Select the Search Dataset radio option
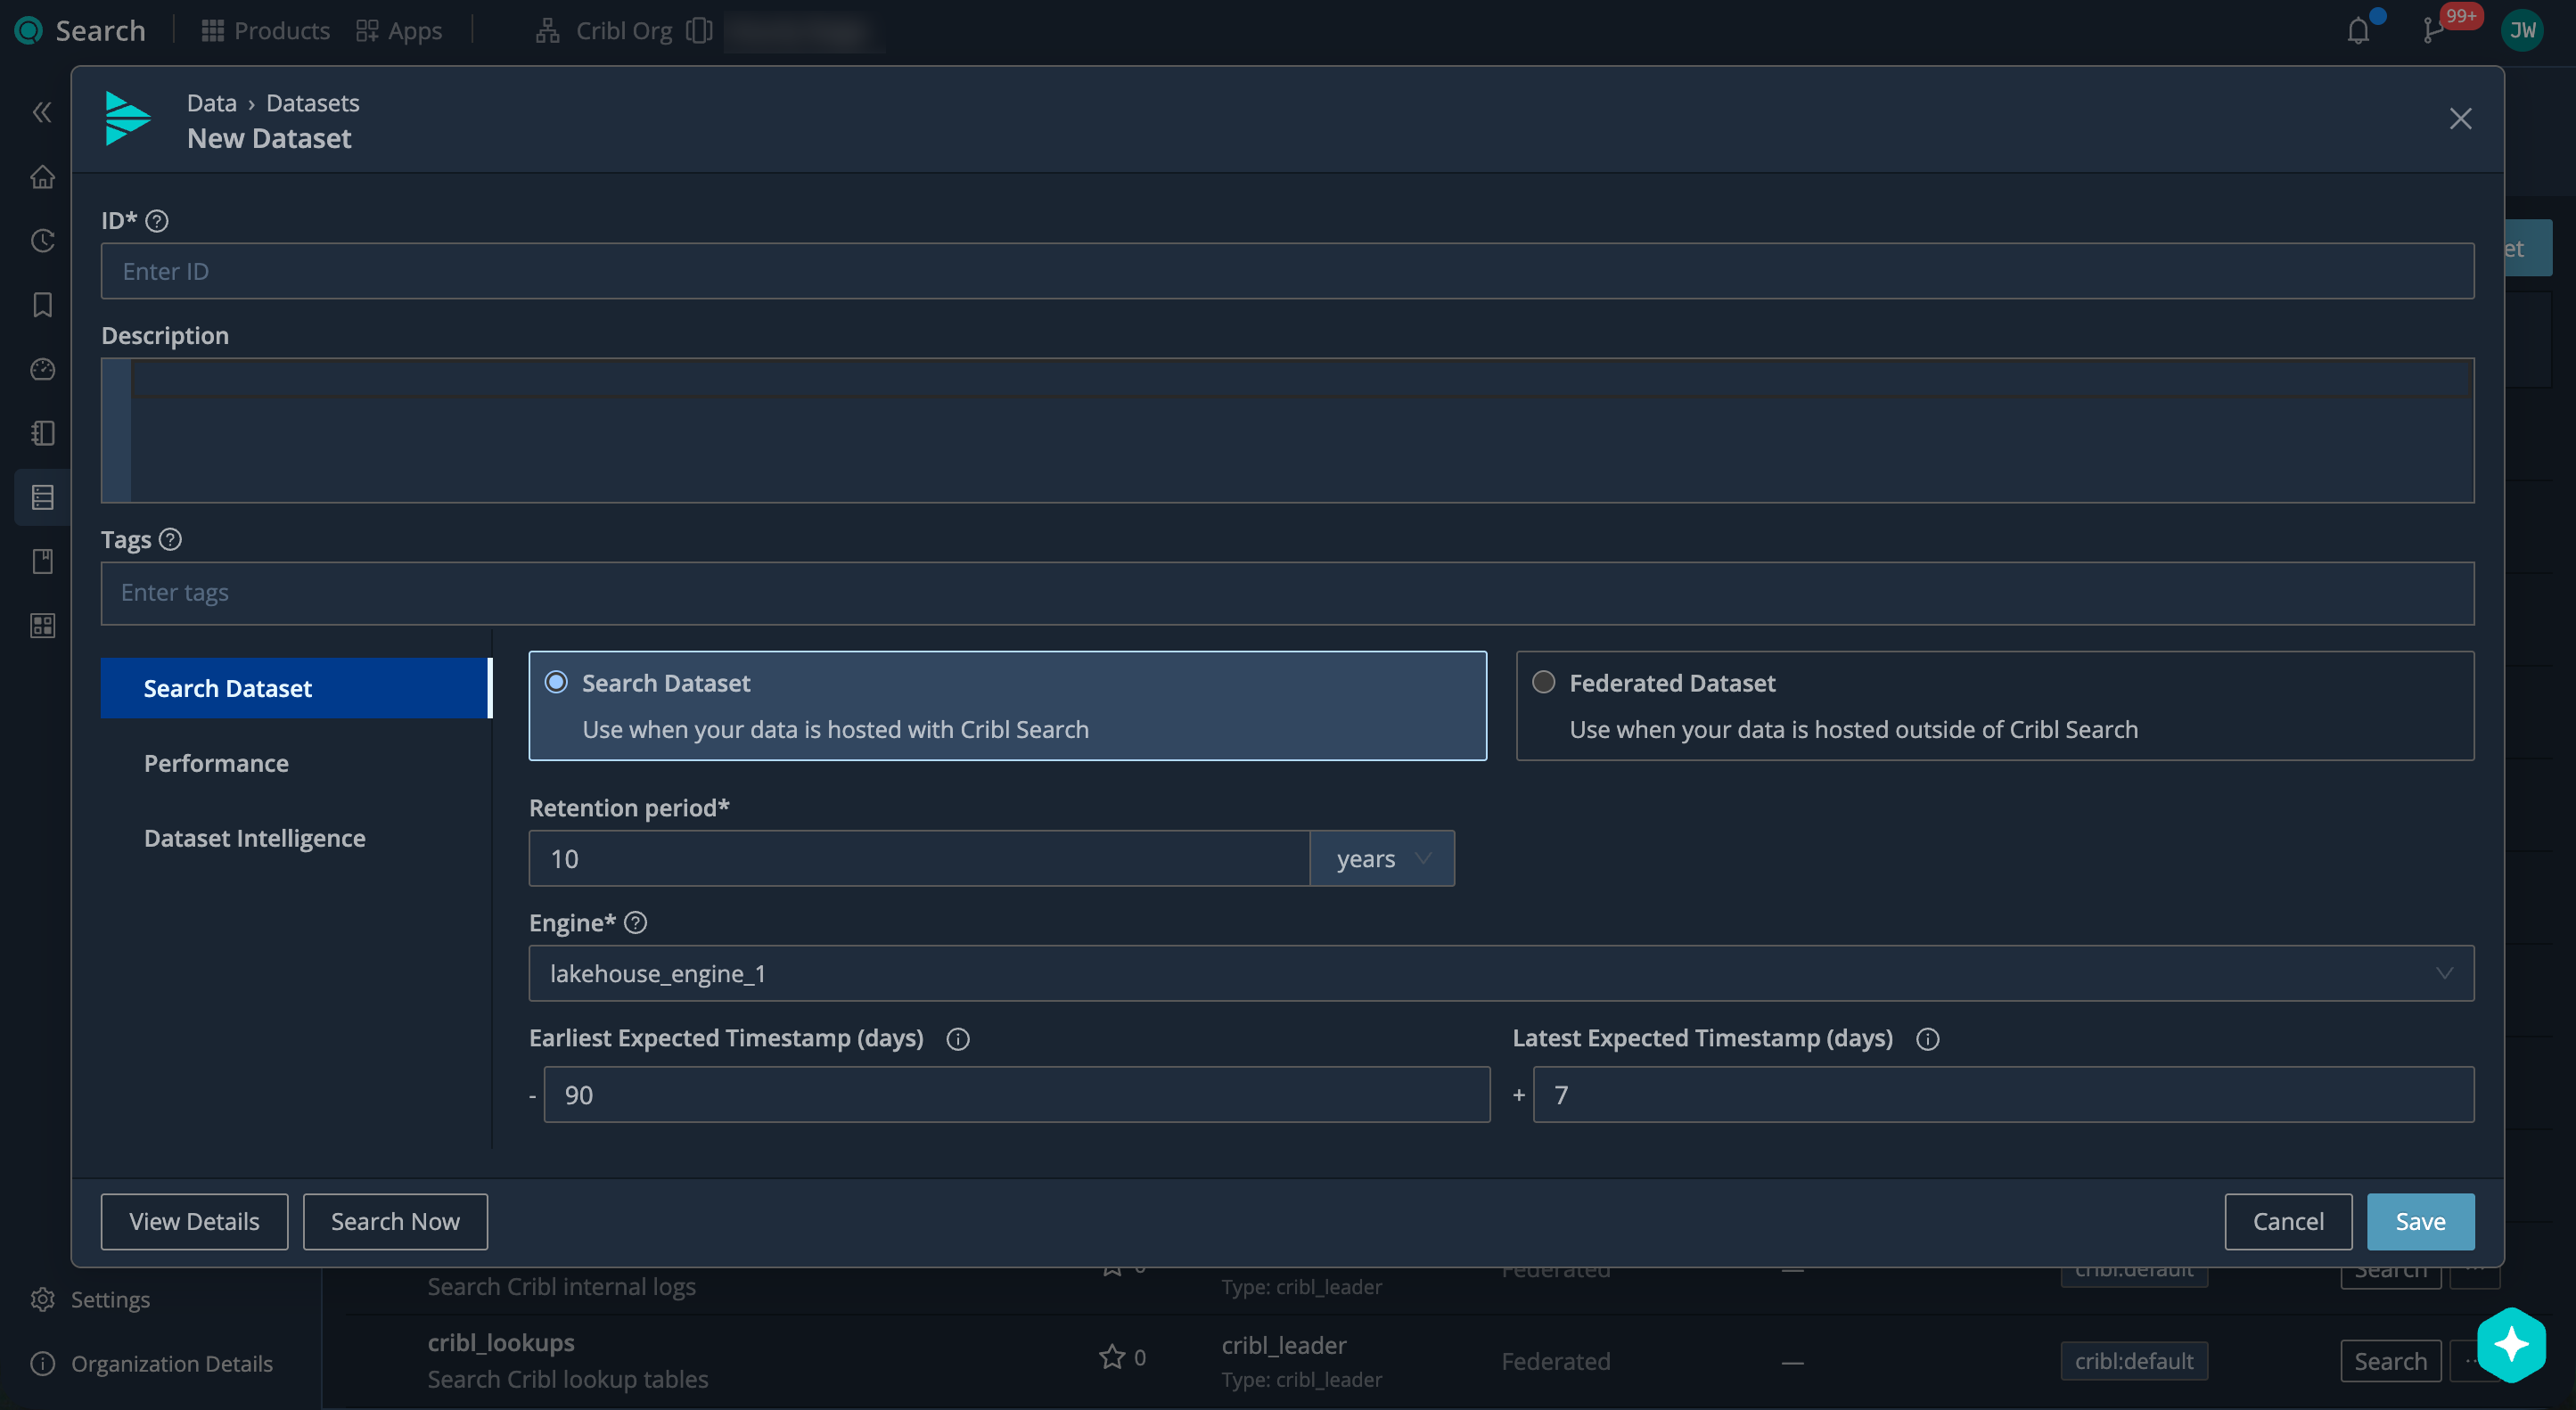 [x=556, y=683]
